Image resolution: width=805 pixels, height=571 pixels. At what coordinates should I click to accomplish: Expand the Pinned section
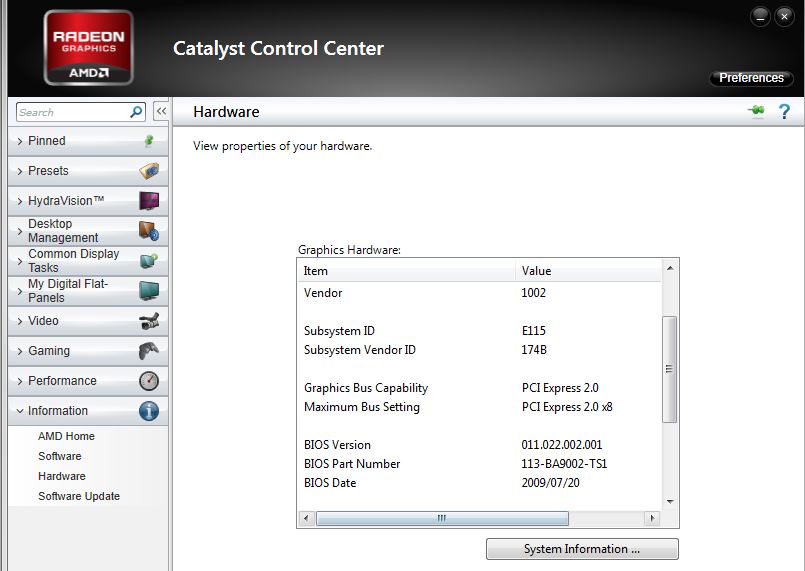pos(88,141)
